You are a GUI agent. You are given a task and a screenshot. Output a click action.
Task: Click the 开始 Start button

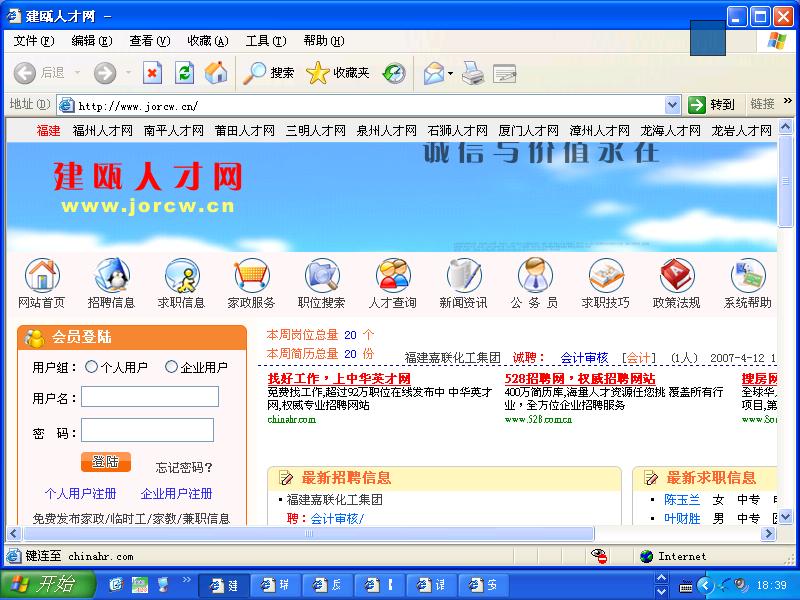(48, 584)
